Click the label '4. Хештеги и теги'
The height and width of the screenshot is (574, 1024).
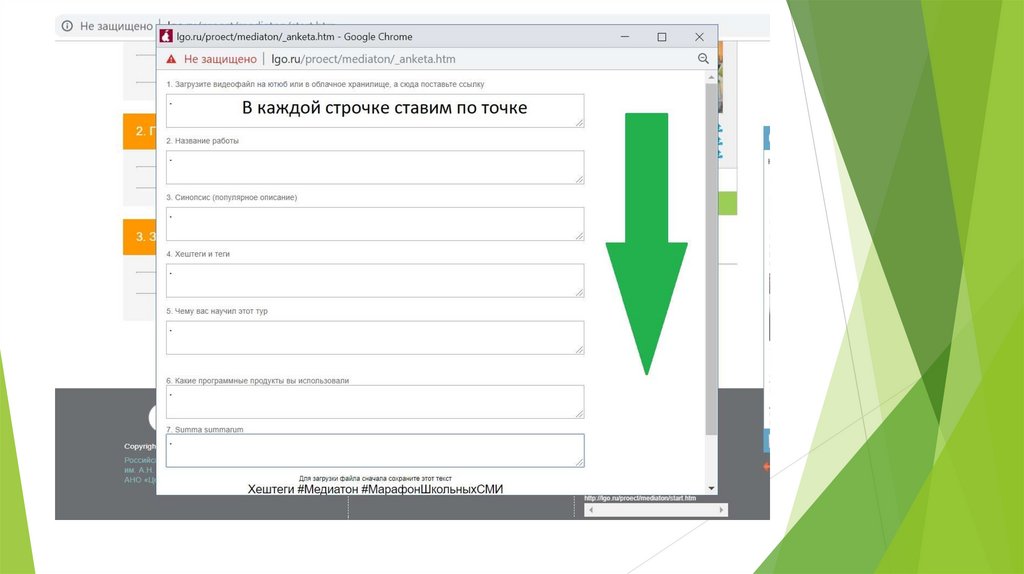click(x=198, y=254)
